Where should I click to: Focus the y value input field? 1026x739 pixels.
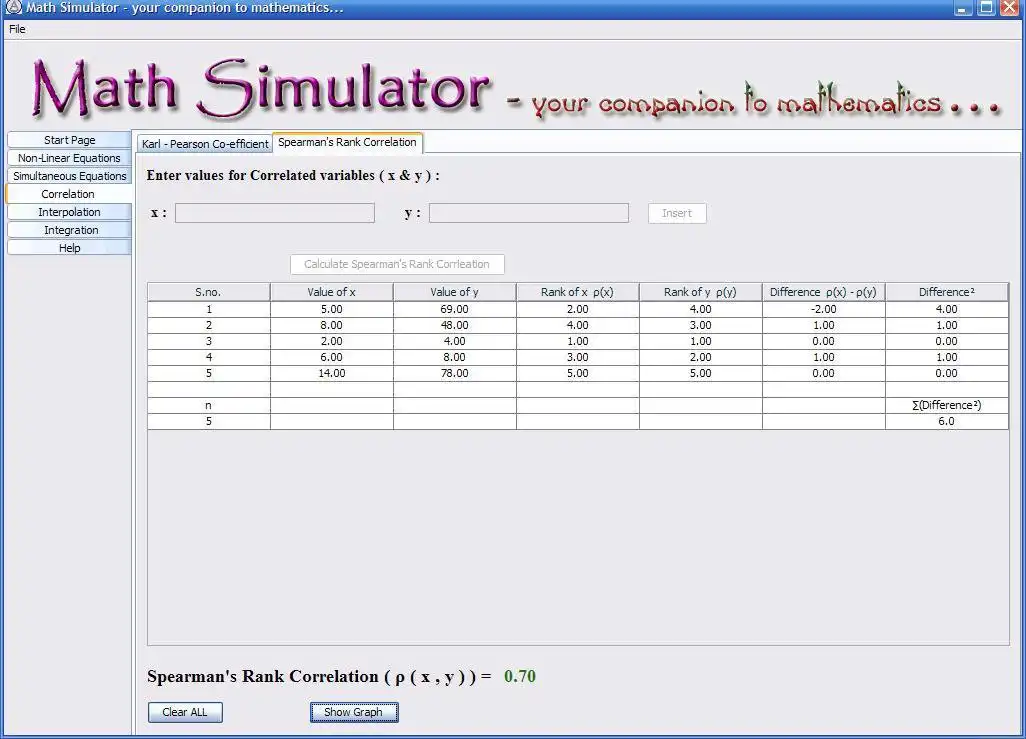pyautogui.click(x=529, y=213)
